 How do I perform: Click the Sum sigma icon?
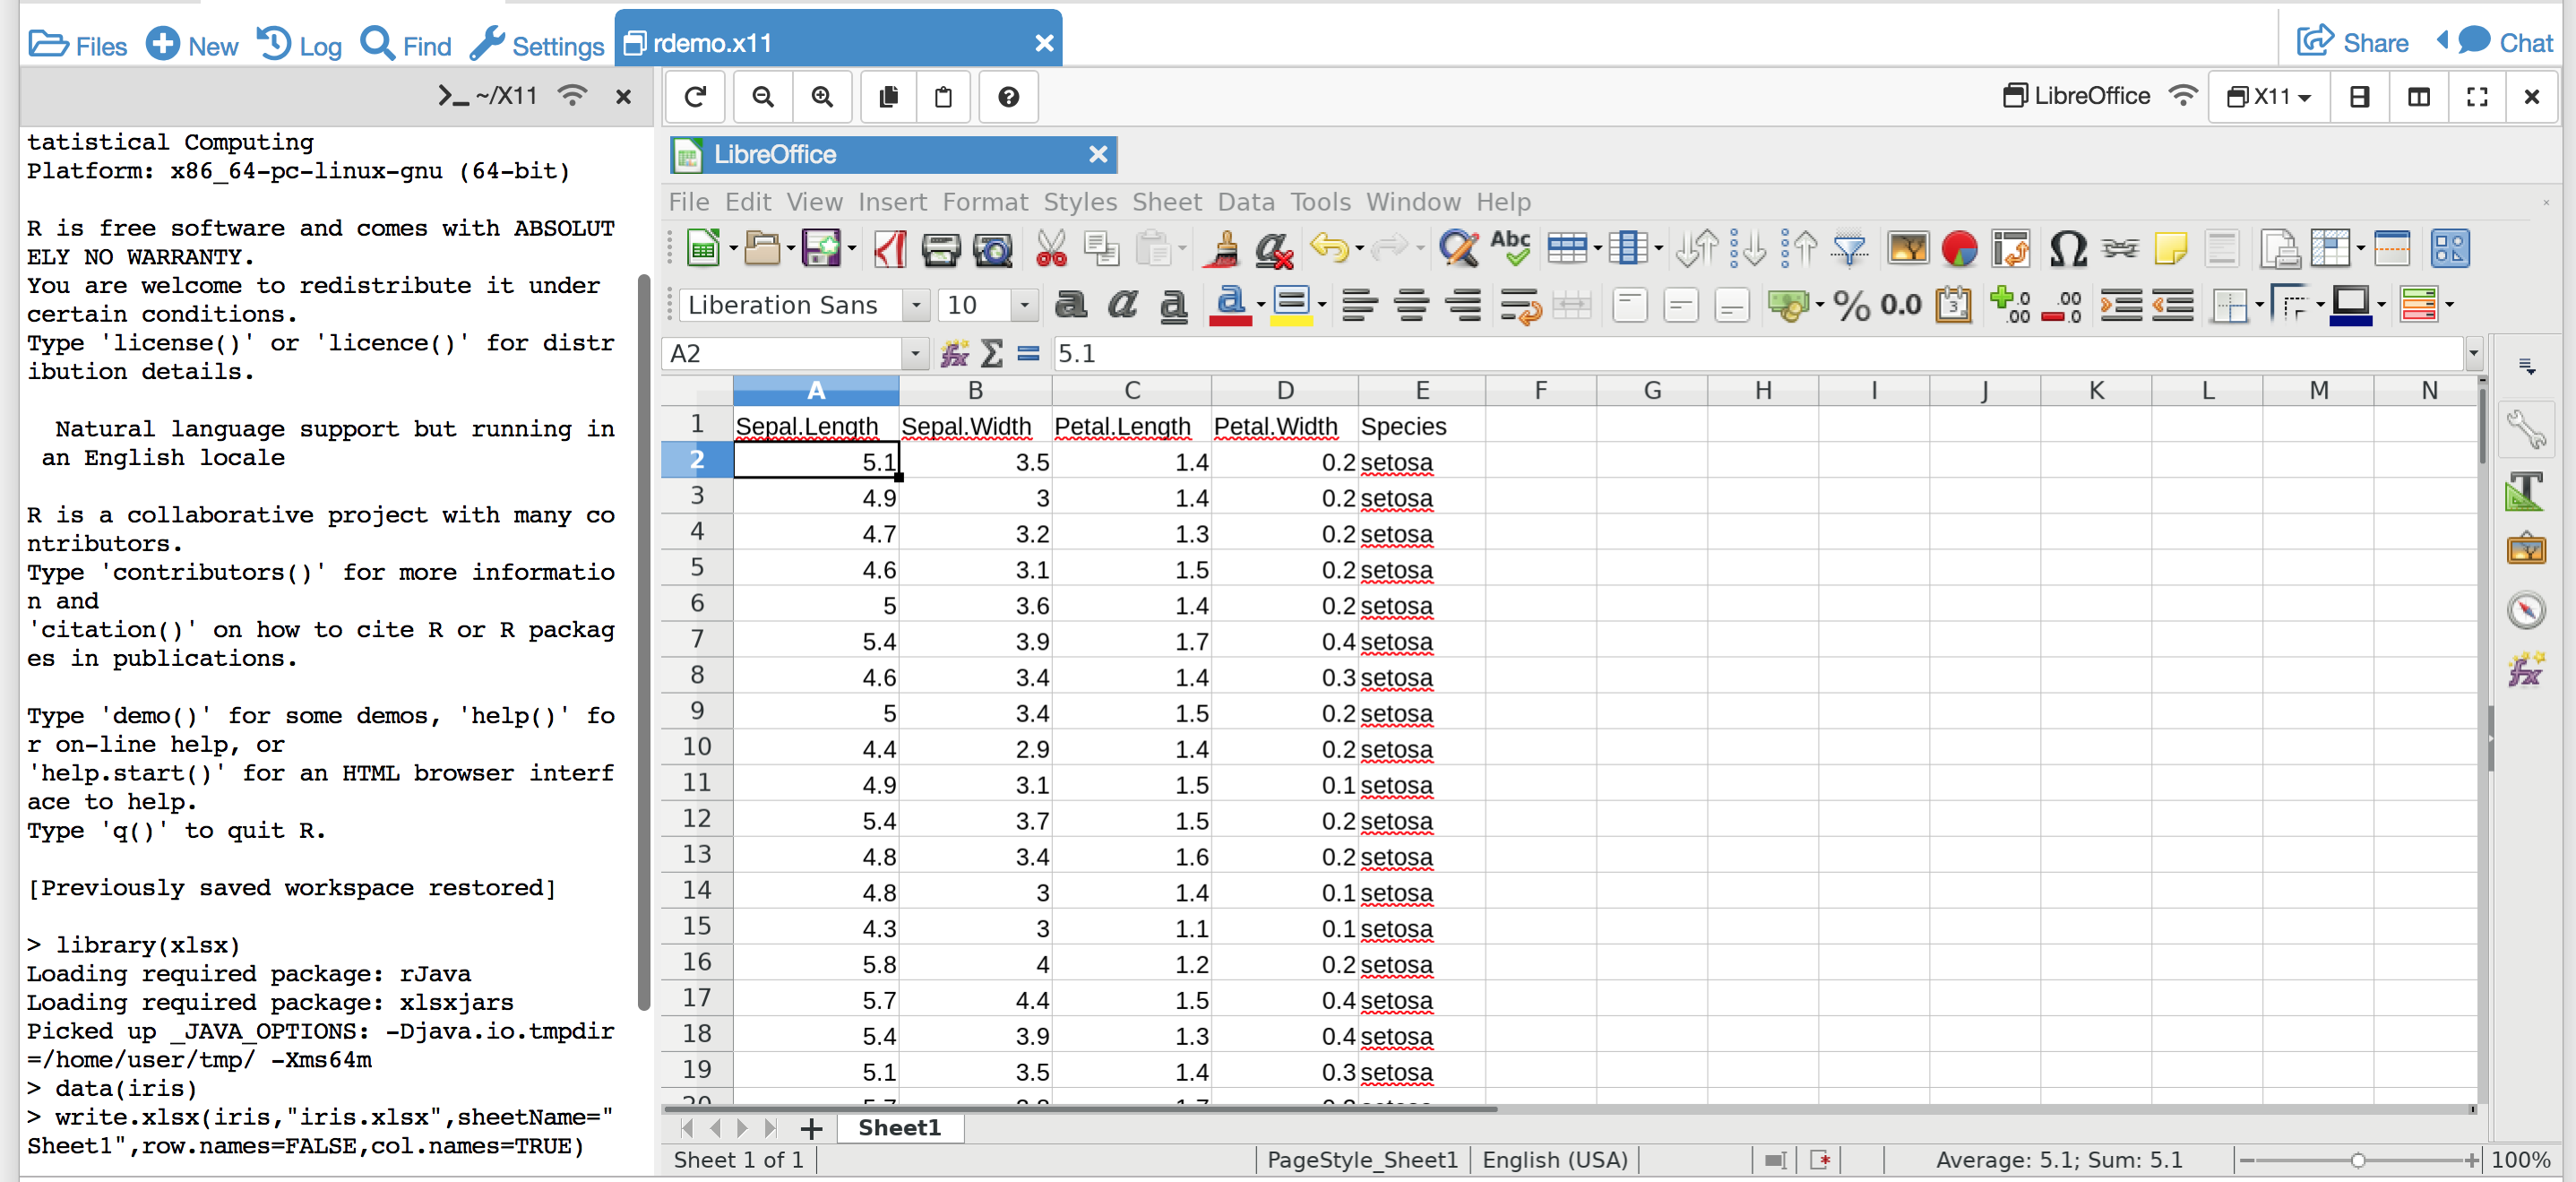coord(991,353)
